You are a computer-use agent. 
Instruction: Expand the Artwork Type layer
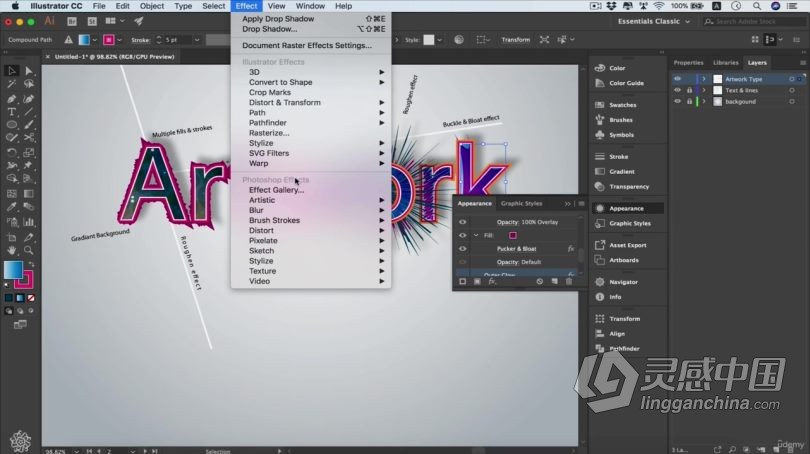click(704, 79)
